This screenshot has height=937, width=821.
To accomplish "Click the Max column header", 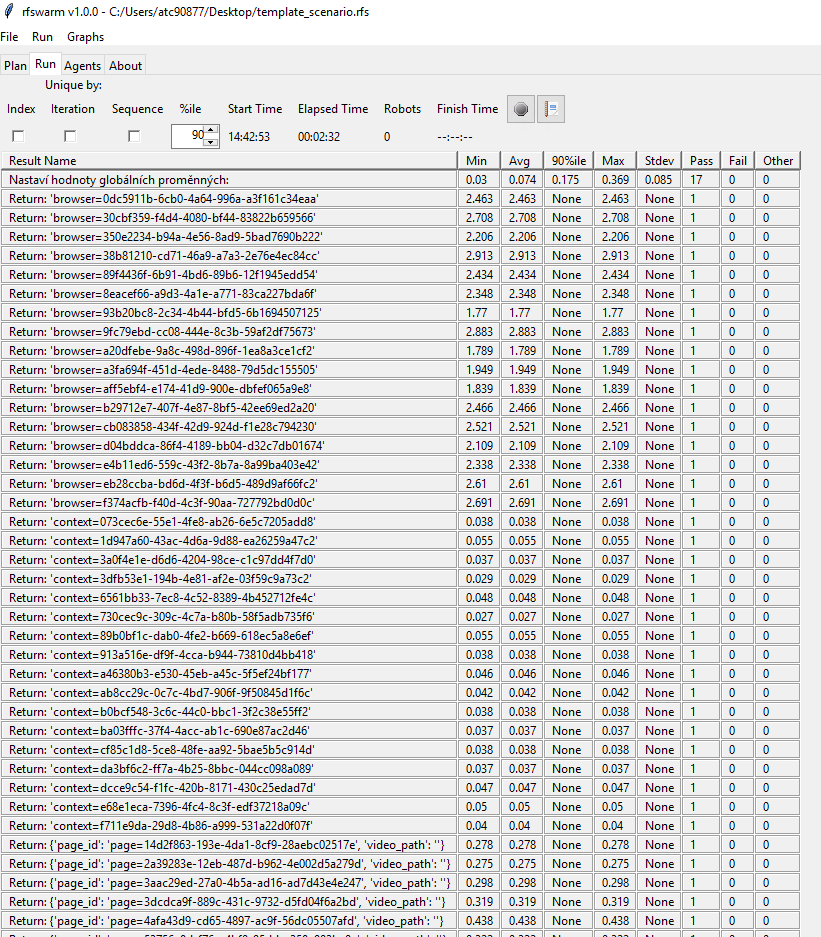I will coord(615,161).
